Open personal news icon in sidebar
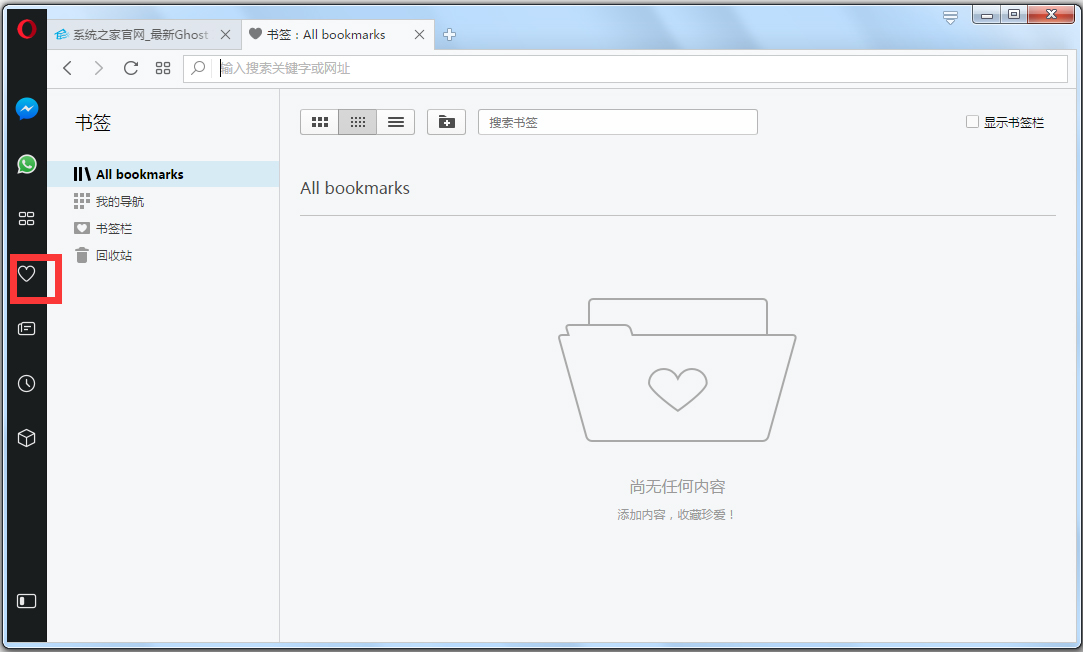Image resolution: width=1083 pixels, height=652 pixels. coord(26,328)
